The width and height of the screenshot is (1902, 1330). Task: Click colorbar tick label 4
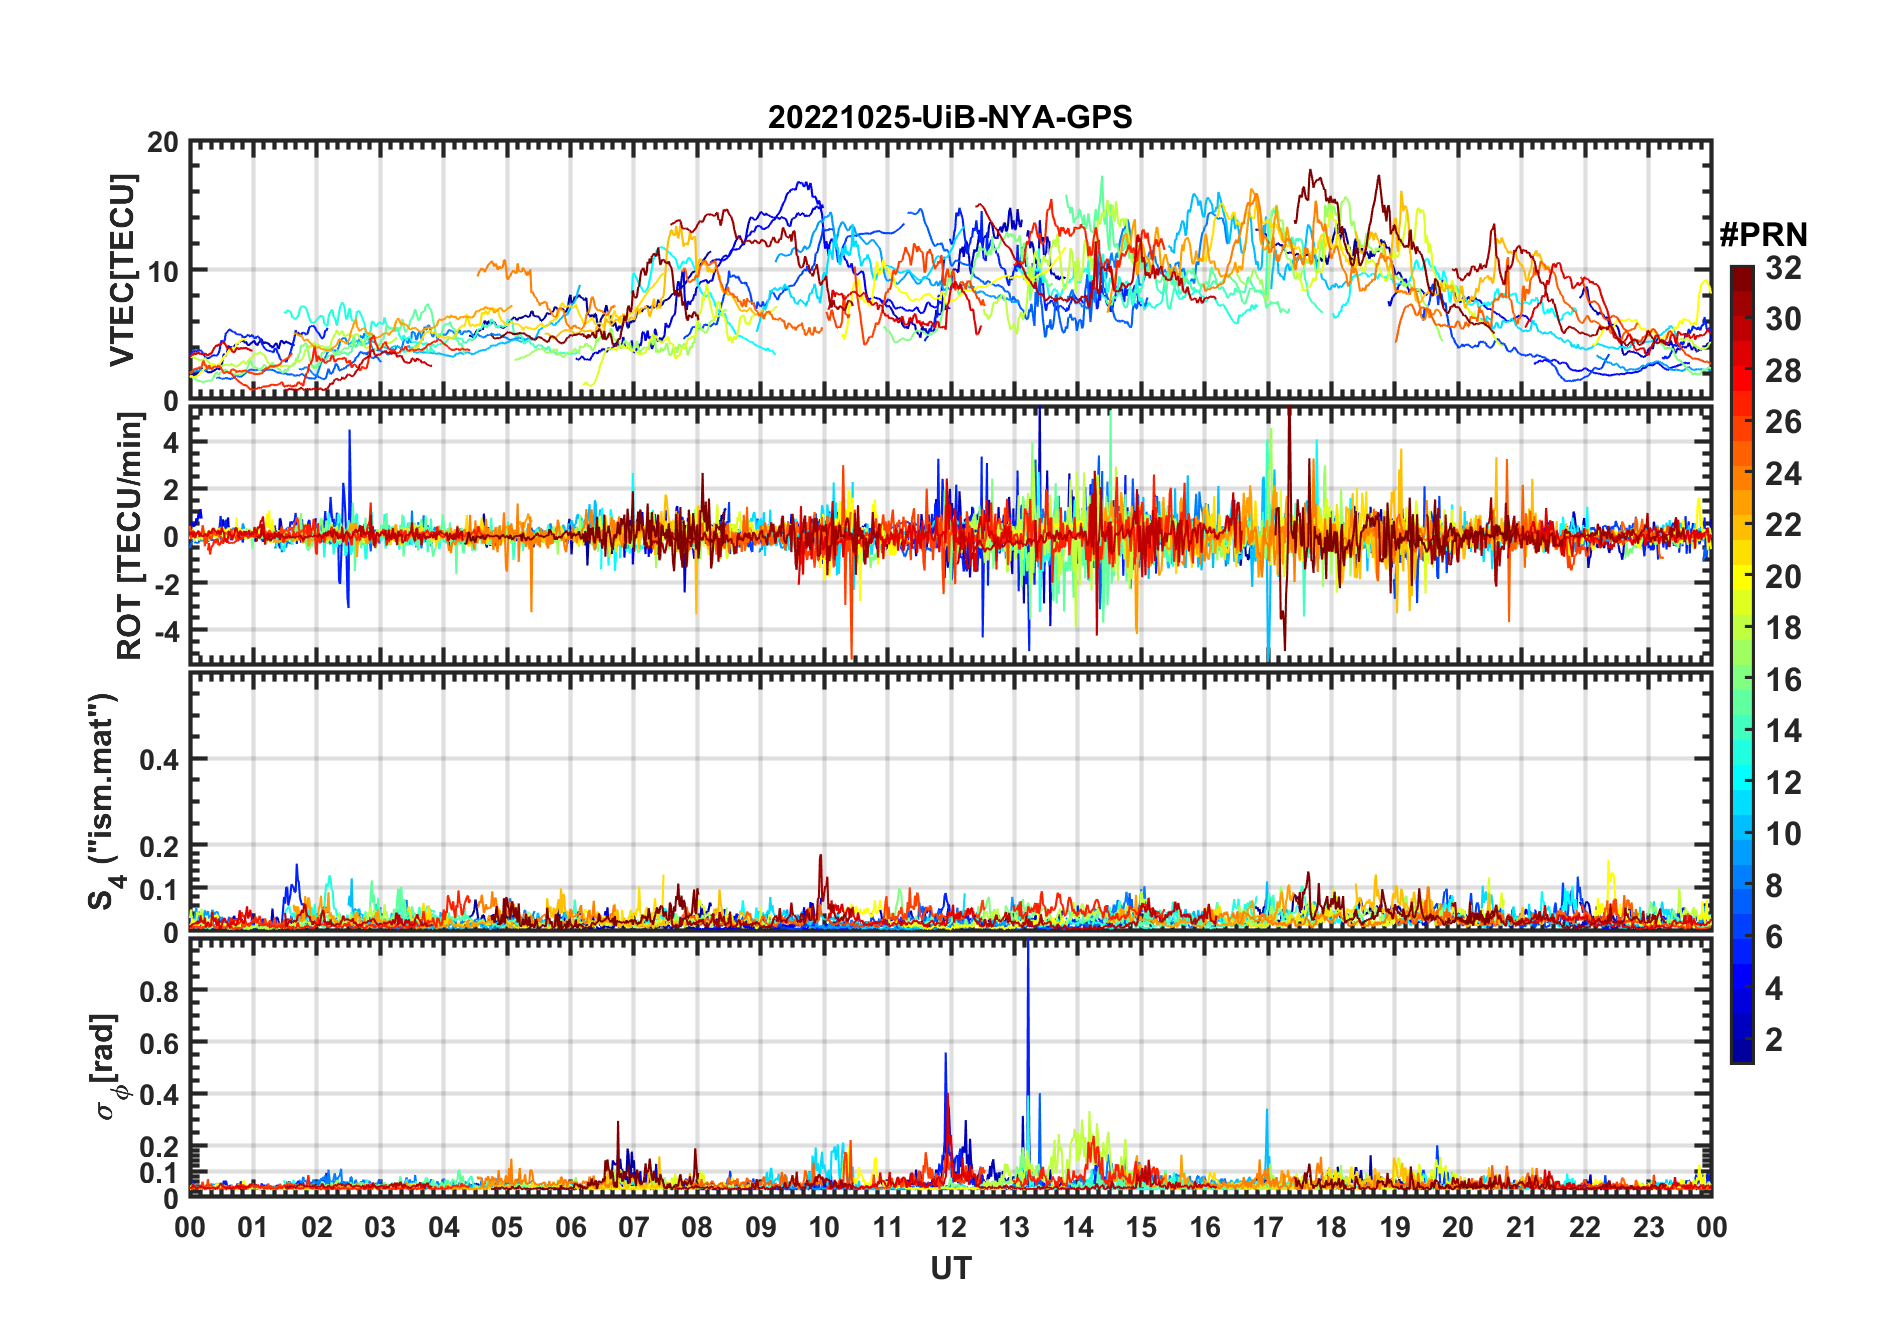point(1774,989)
